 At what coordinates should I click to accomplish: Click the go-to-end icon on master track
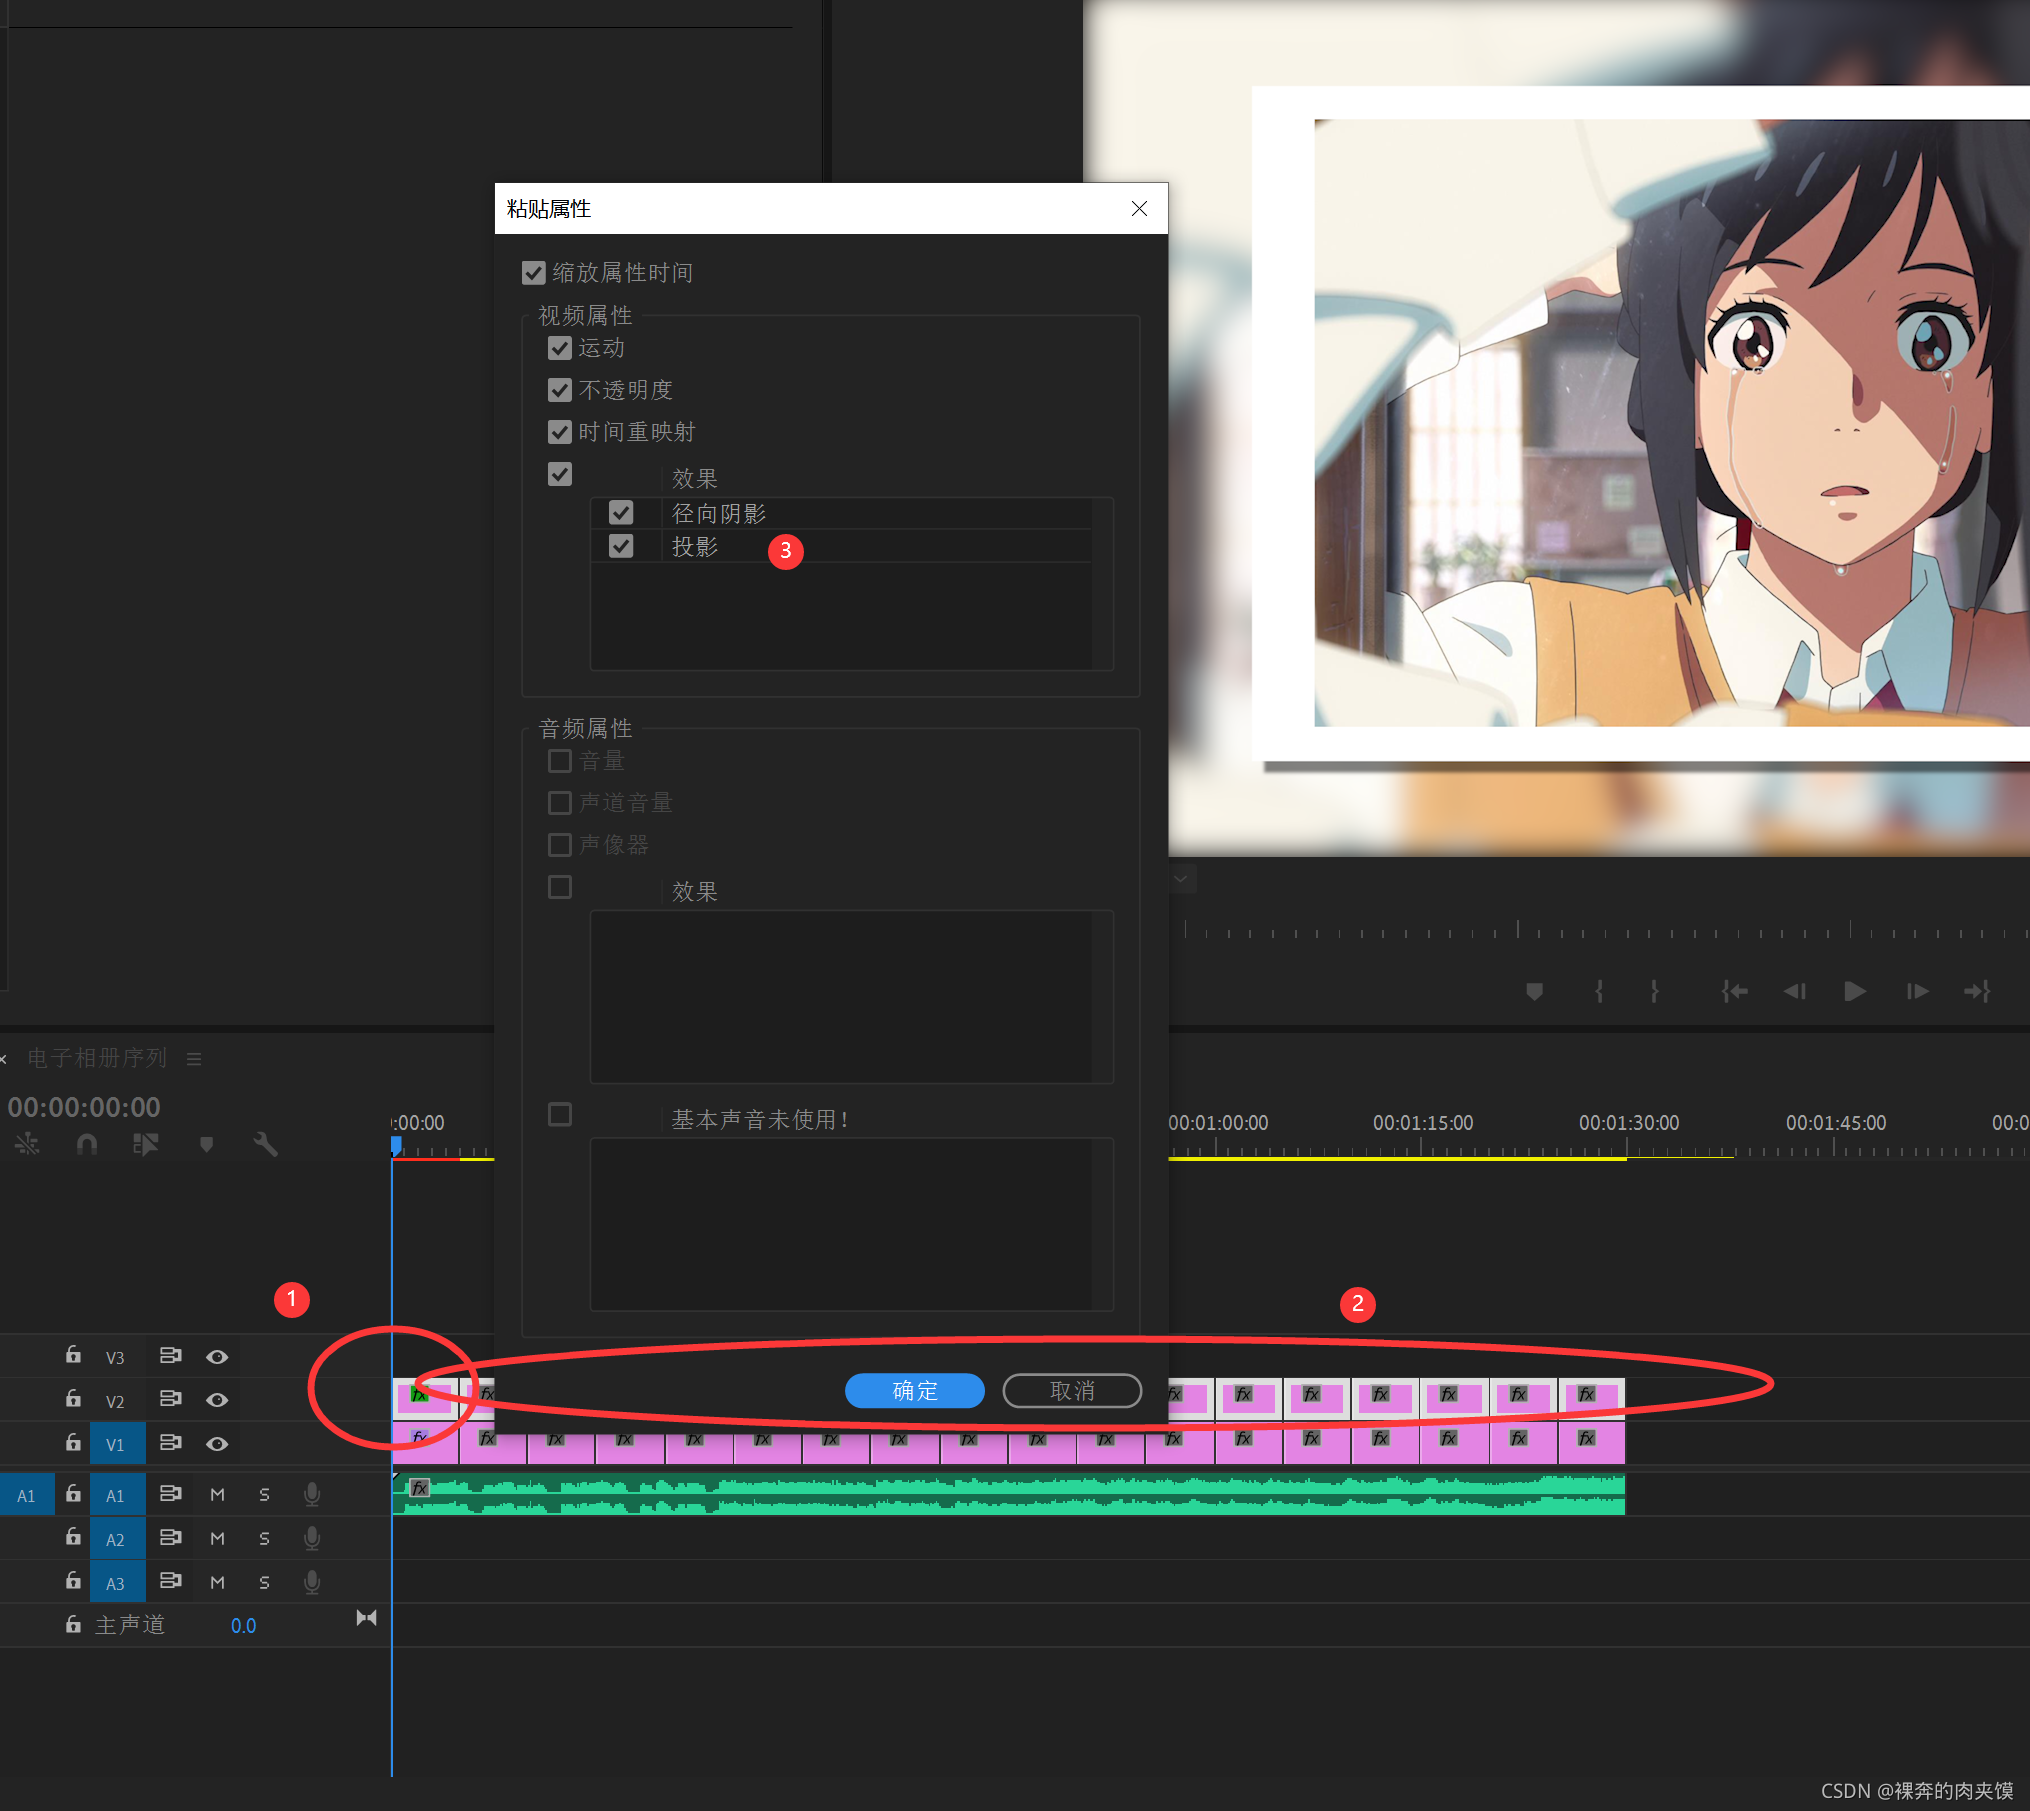(366, 1617)
